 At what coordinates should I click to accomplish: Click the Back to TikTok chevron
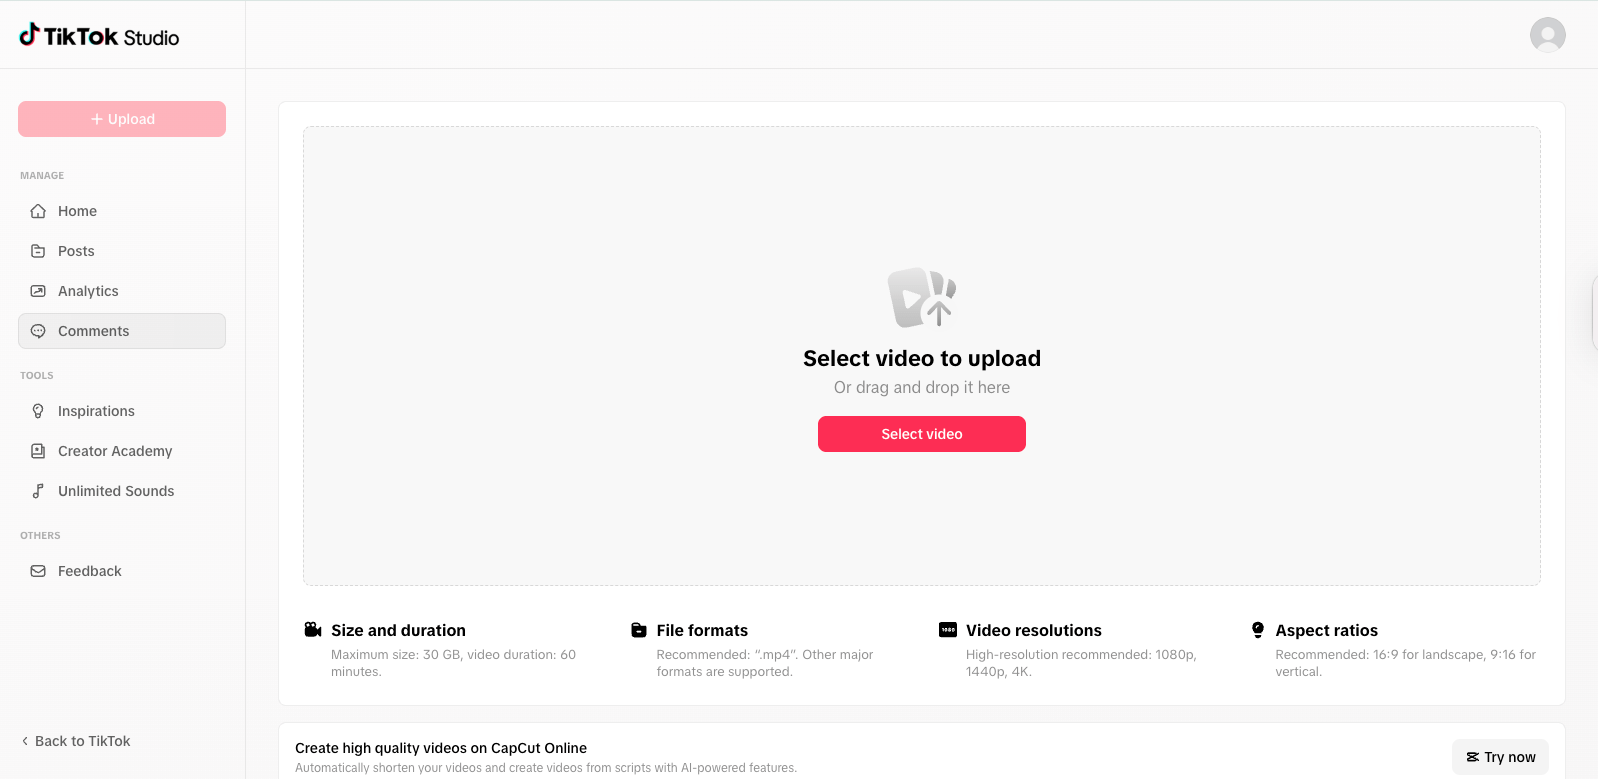click(x=25, y=741)
